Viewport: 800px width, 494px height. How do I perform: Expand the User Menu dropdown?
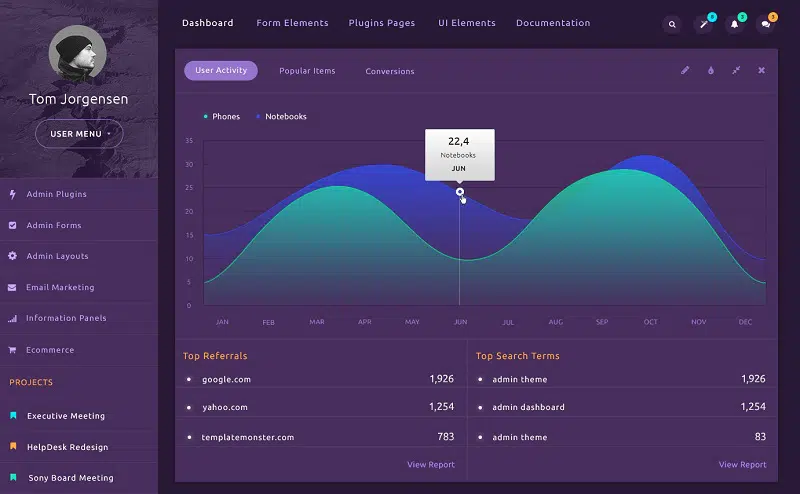79,133
